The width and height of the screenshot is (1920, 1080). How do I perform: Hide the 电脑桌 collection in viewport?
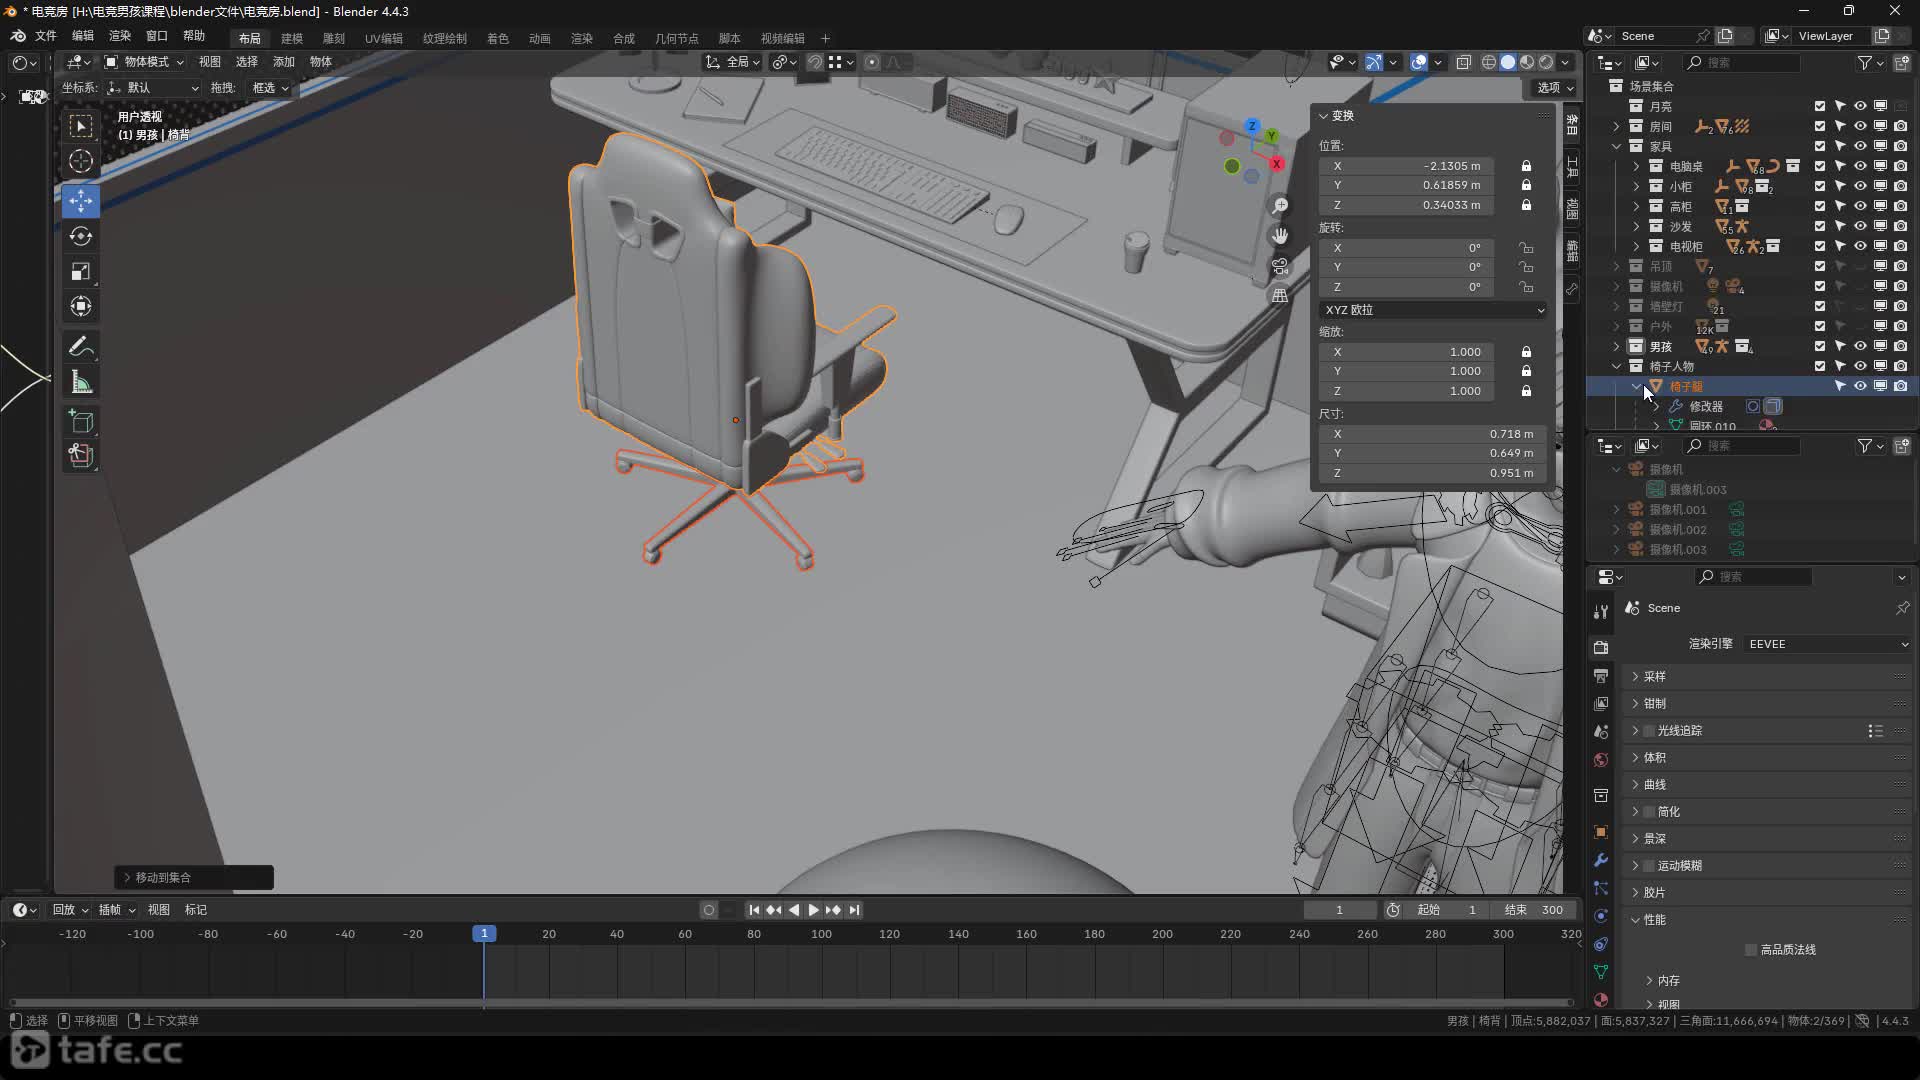[1860, 166]
